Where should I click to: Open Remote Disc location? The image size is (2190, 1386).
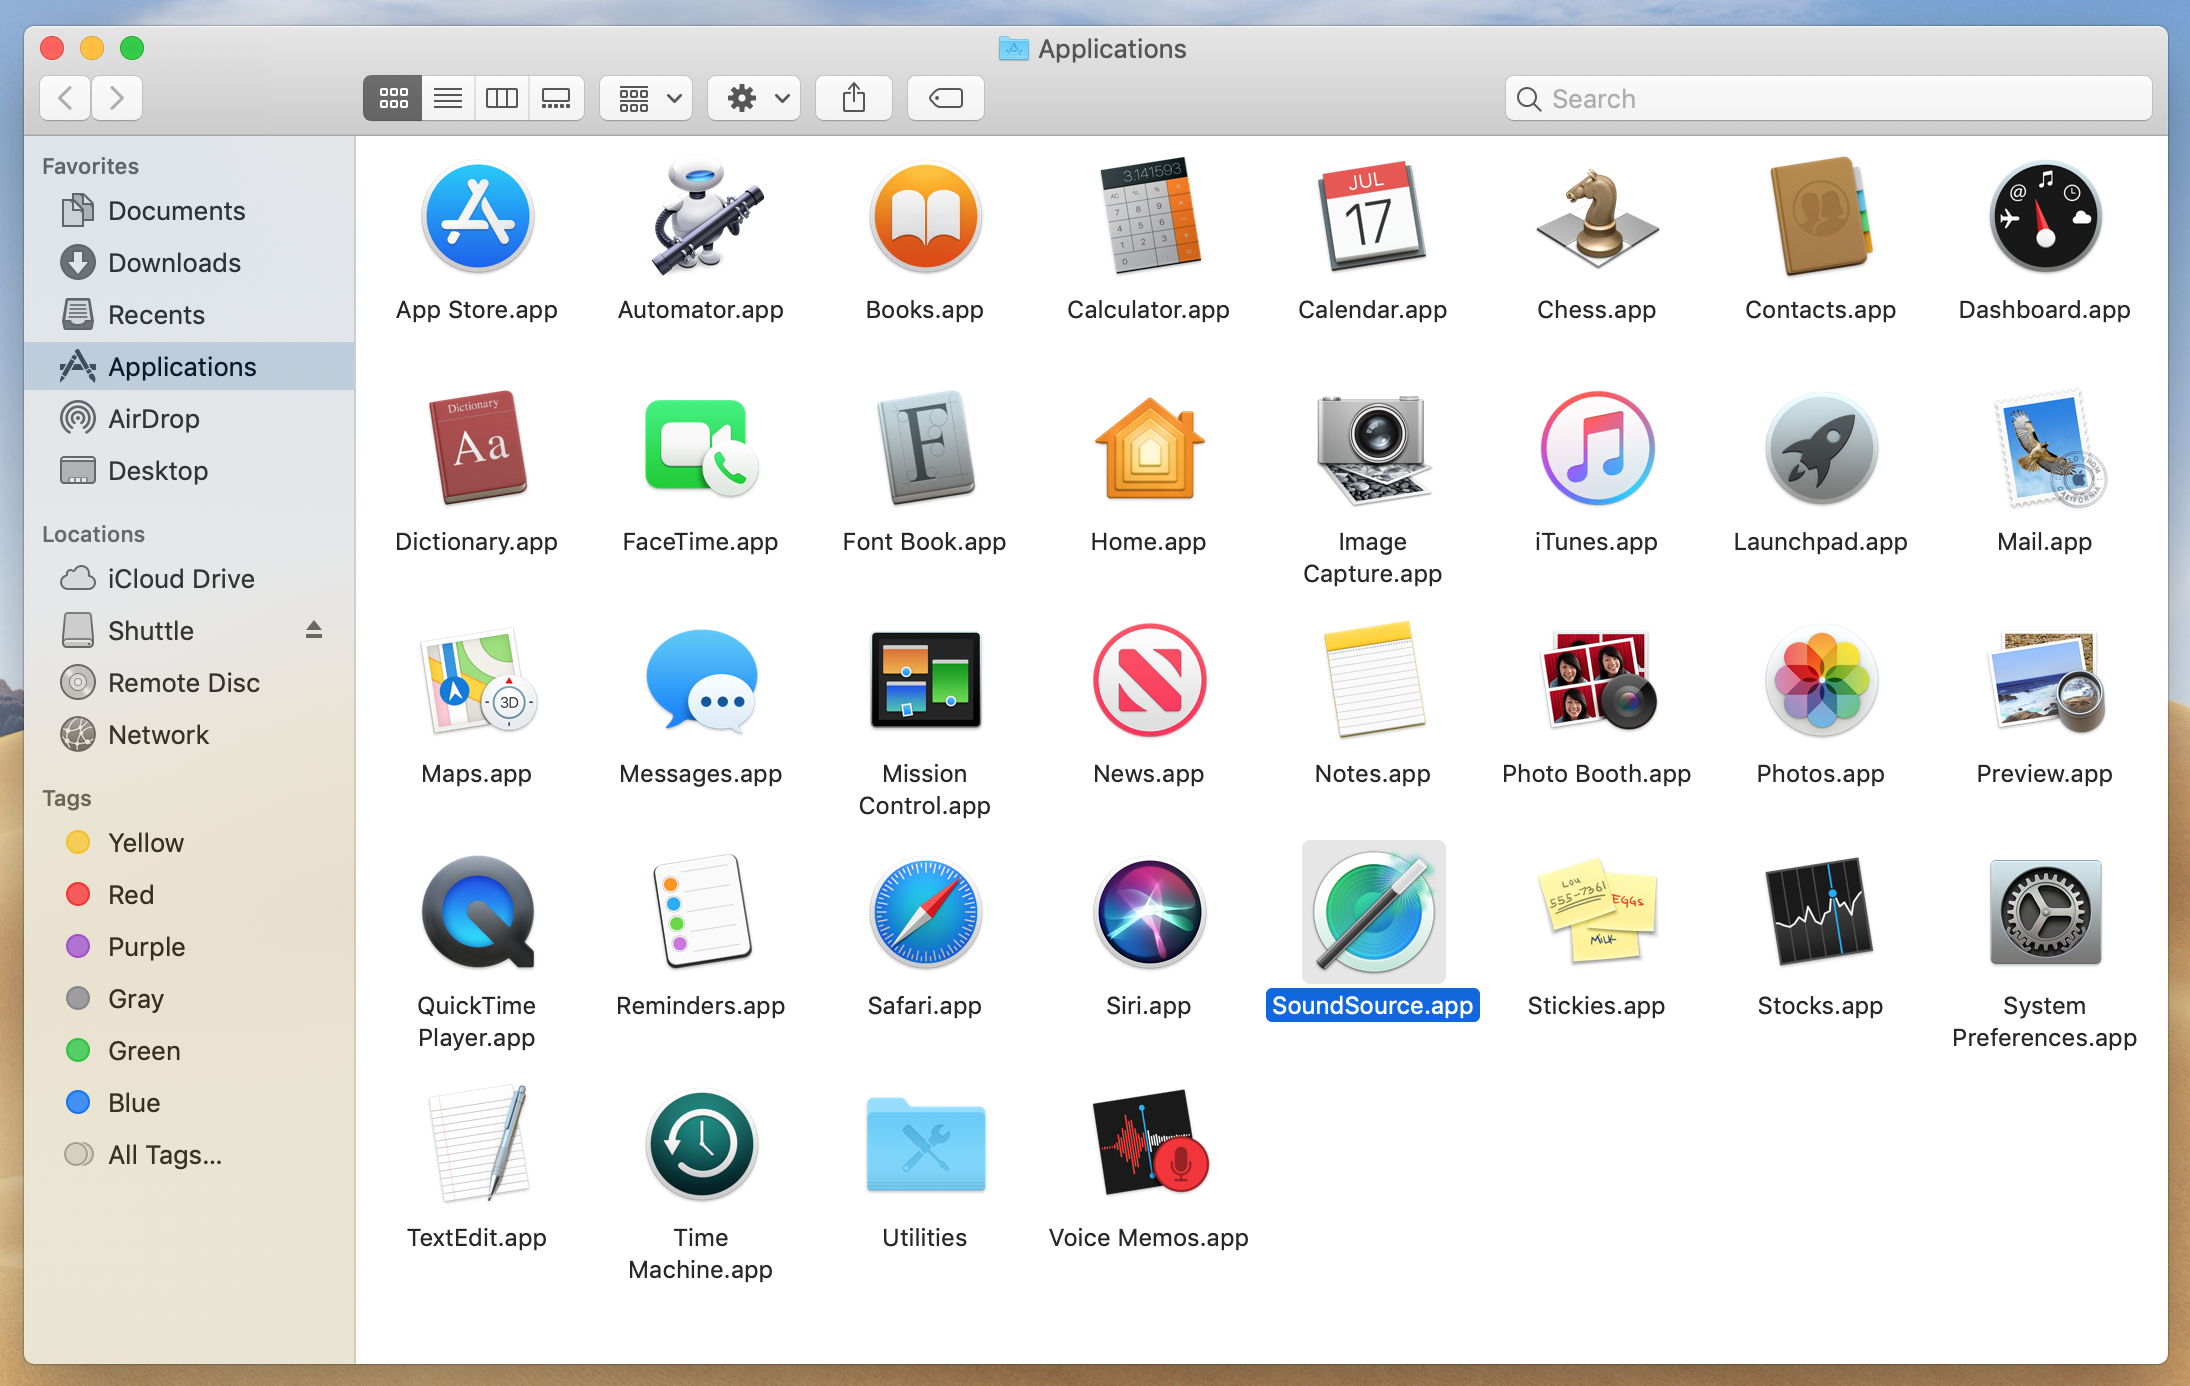tap(190, 683)
